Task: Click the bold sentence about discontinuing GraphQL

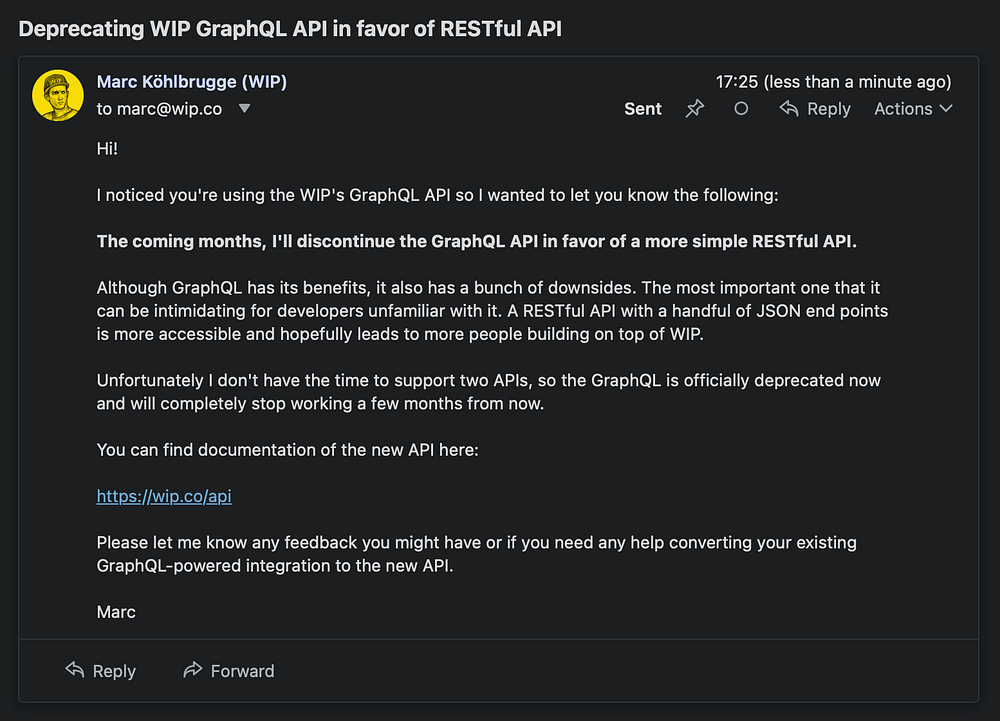Action: [477, 241]
